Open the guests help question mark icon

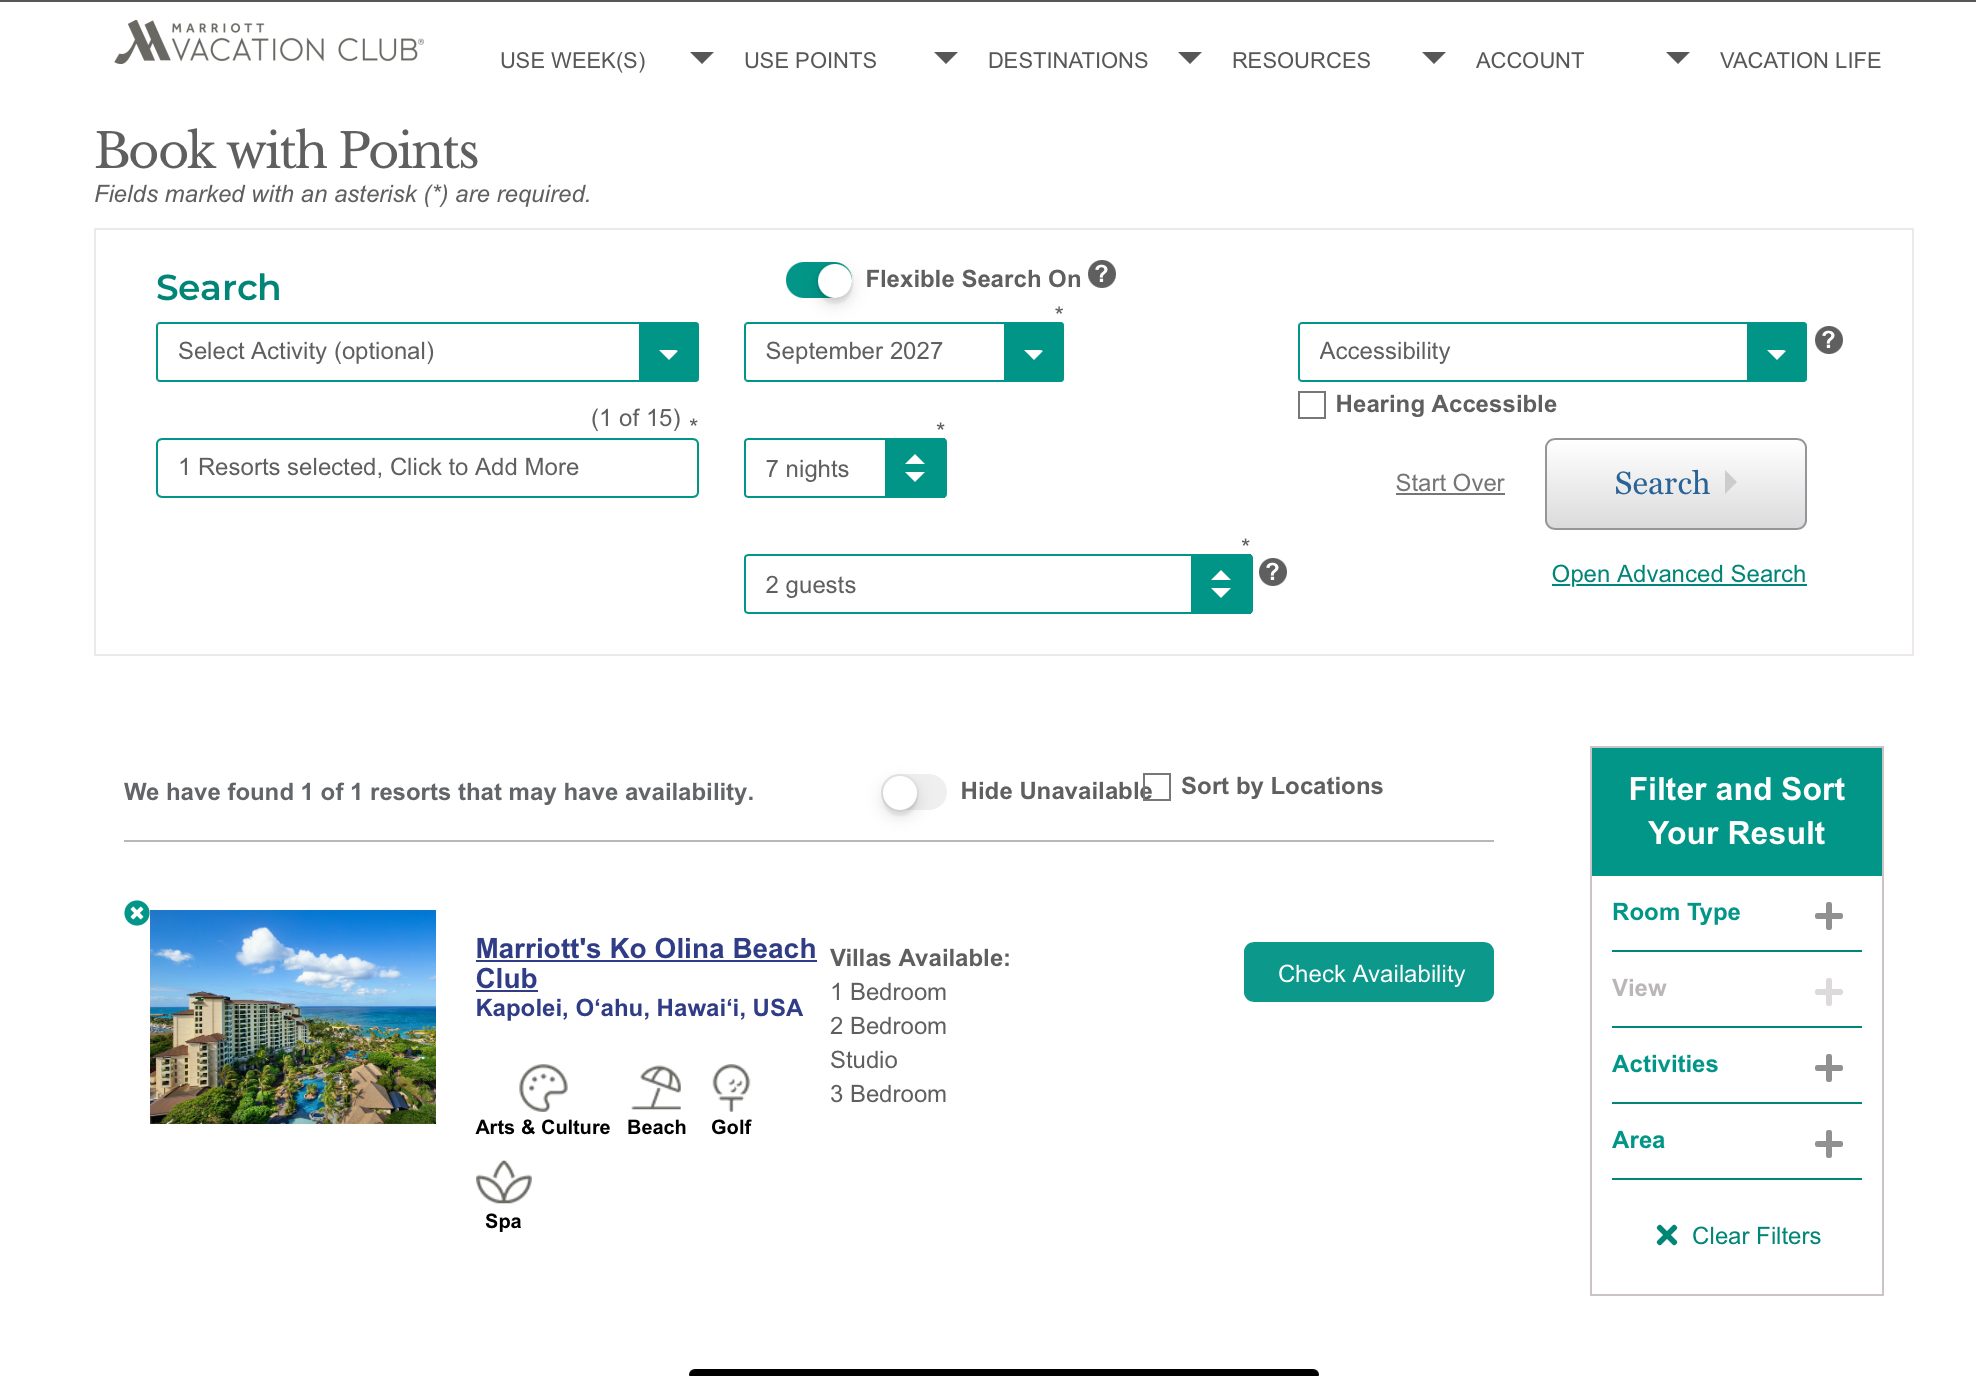1273,572
